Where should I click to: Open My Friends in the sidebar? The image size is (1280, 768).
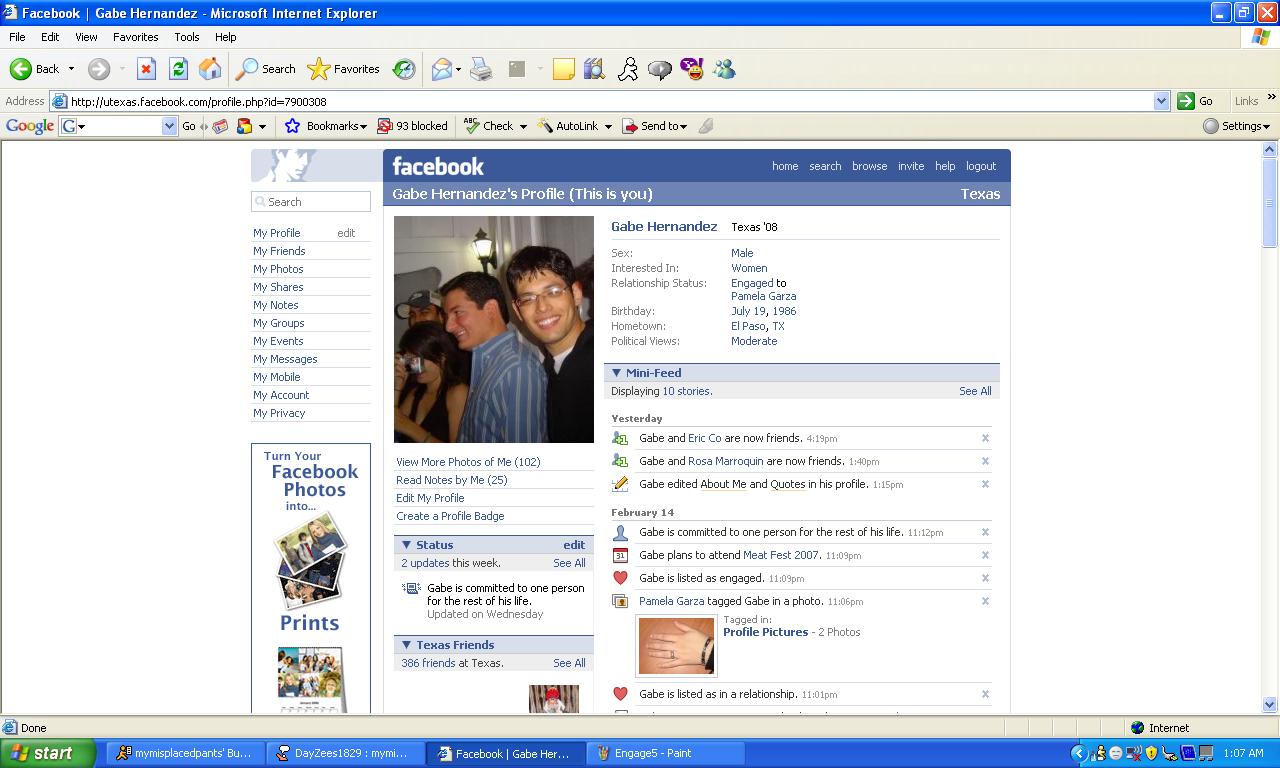279,251
